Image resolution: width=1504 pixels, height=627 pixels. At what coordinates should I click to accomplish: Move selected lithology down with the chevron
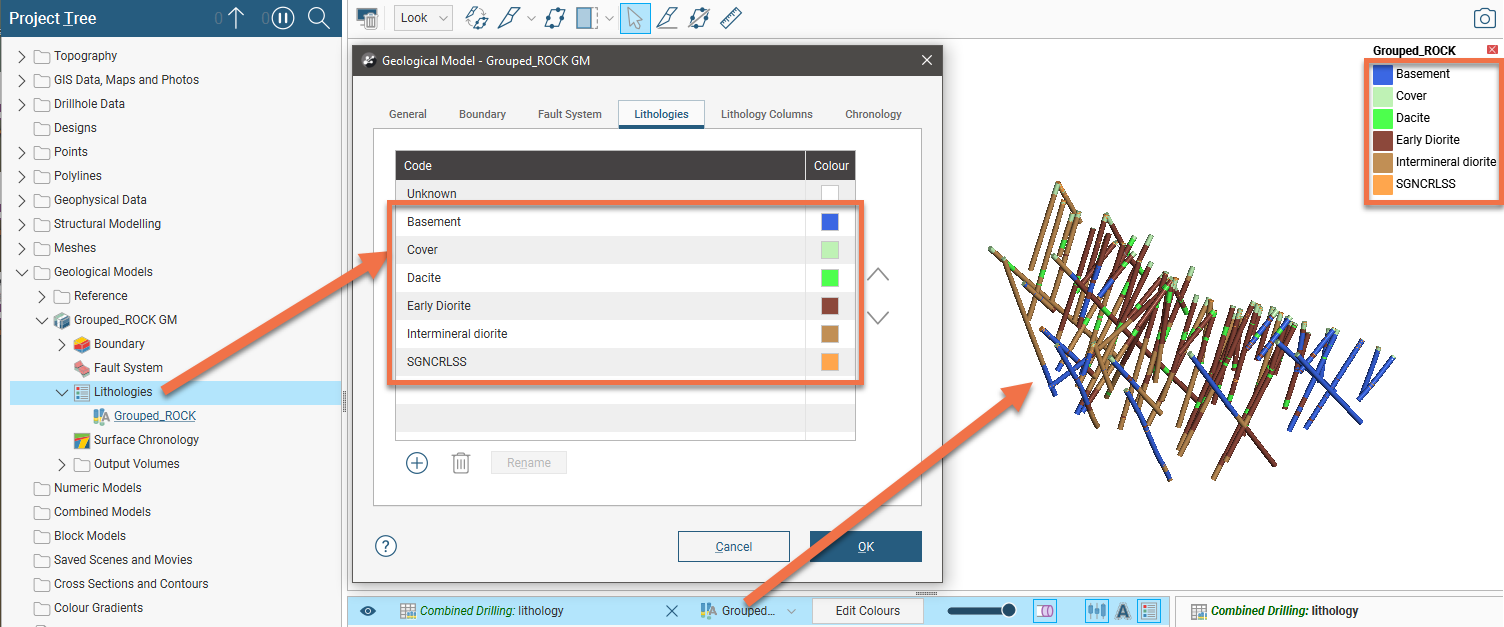pyautogui.click(x=877, y=317)
